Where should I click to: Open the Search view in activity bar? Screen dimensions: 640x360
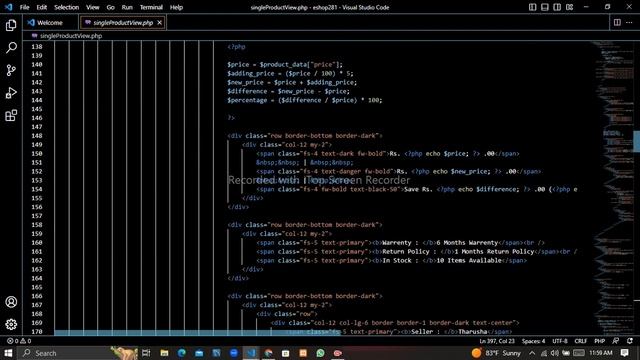11,48
